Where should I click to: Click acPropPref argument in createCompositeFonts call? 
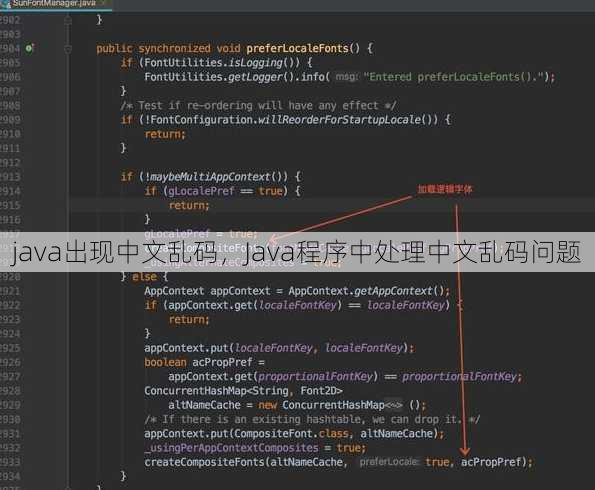click(x=491, y=462)
